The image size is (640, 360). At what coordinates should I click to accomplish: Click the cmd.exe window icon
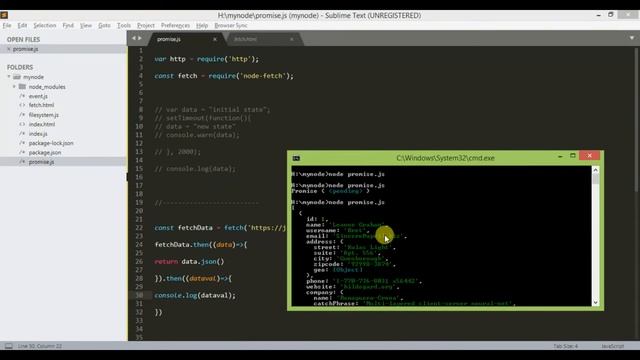click(x=296, y=158)
